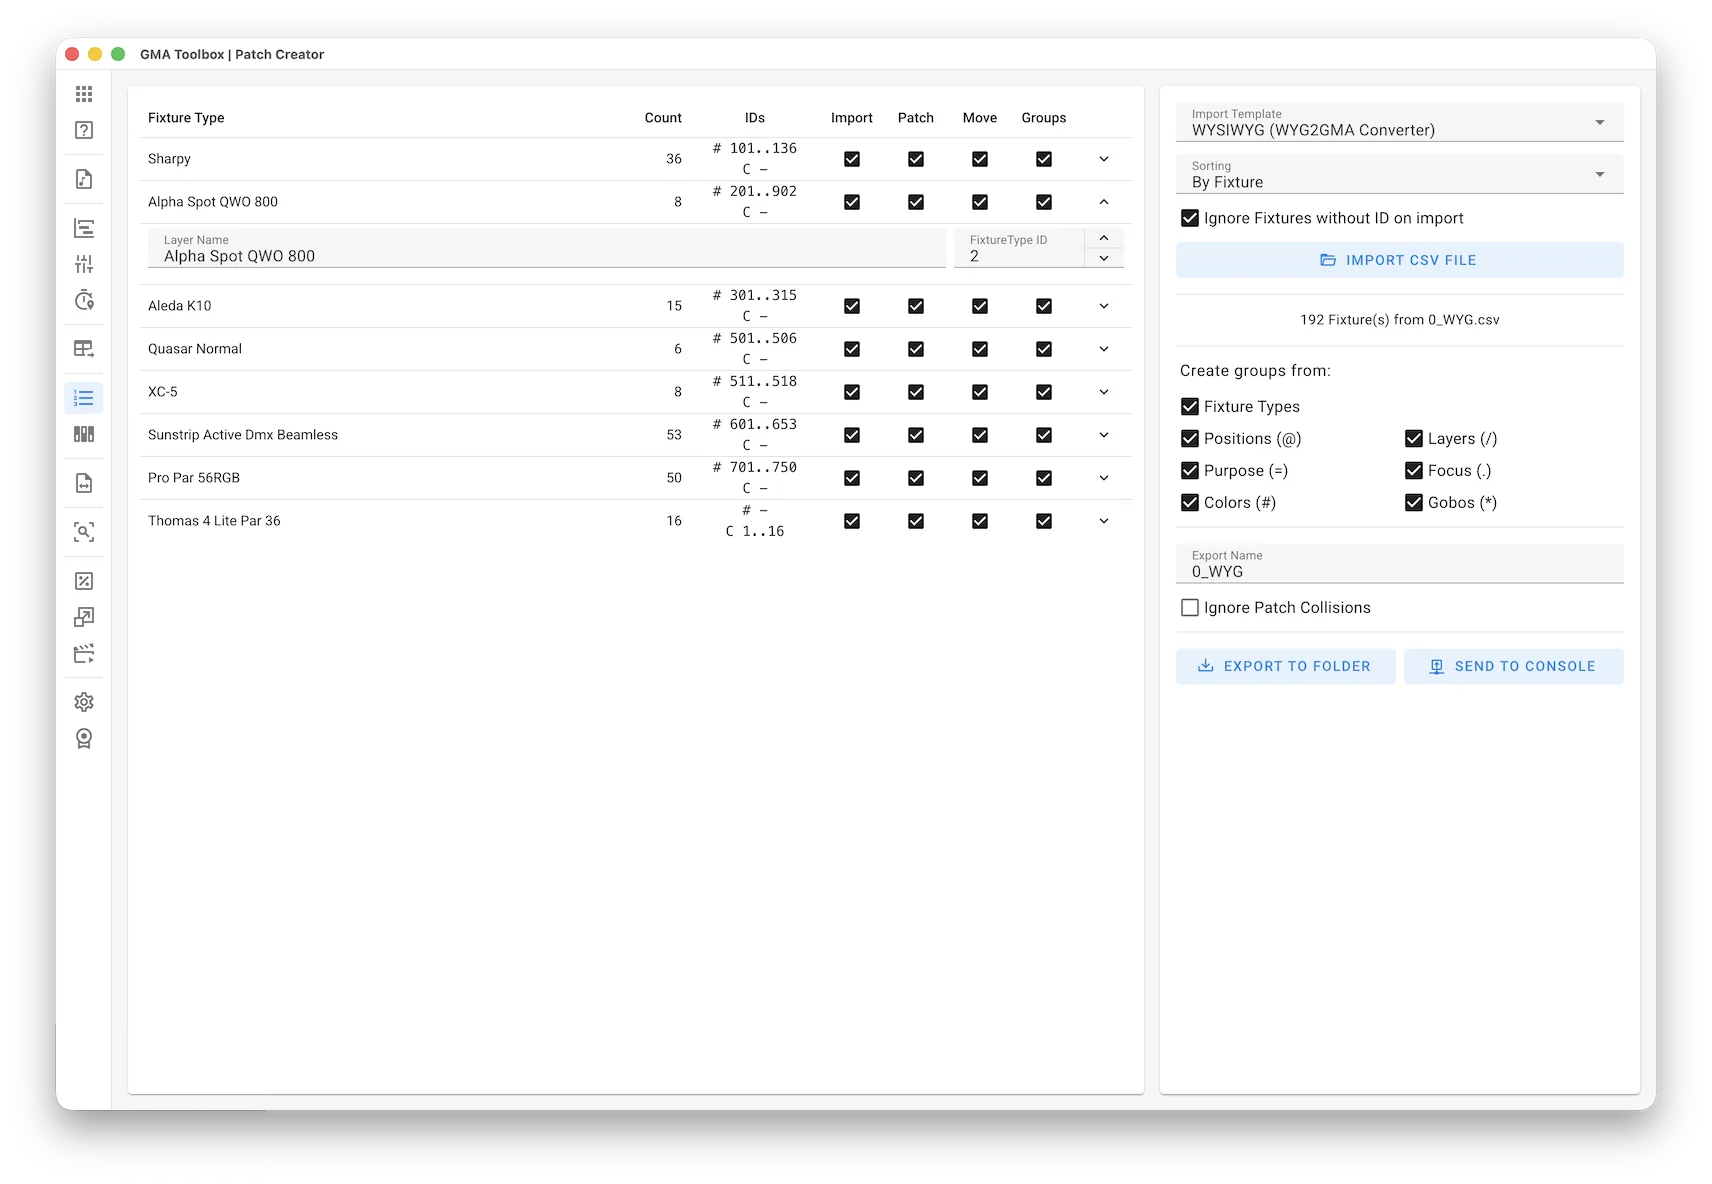The height and width of the screenshot is (1184, 1712).
Task: Toggle Patch checkbox for Quasar Normal
Action: tap(915, 348)
